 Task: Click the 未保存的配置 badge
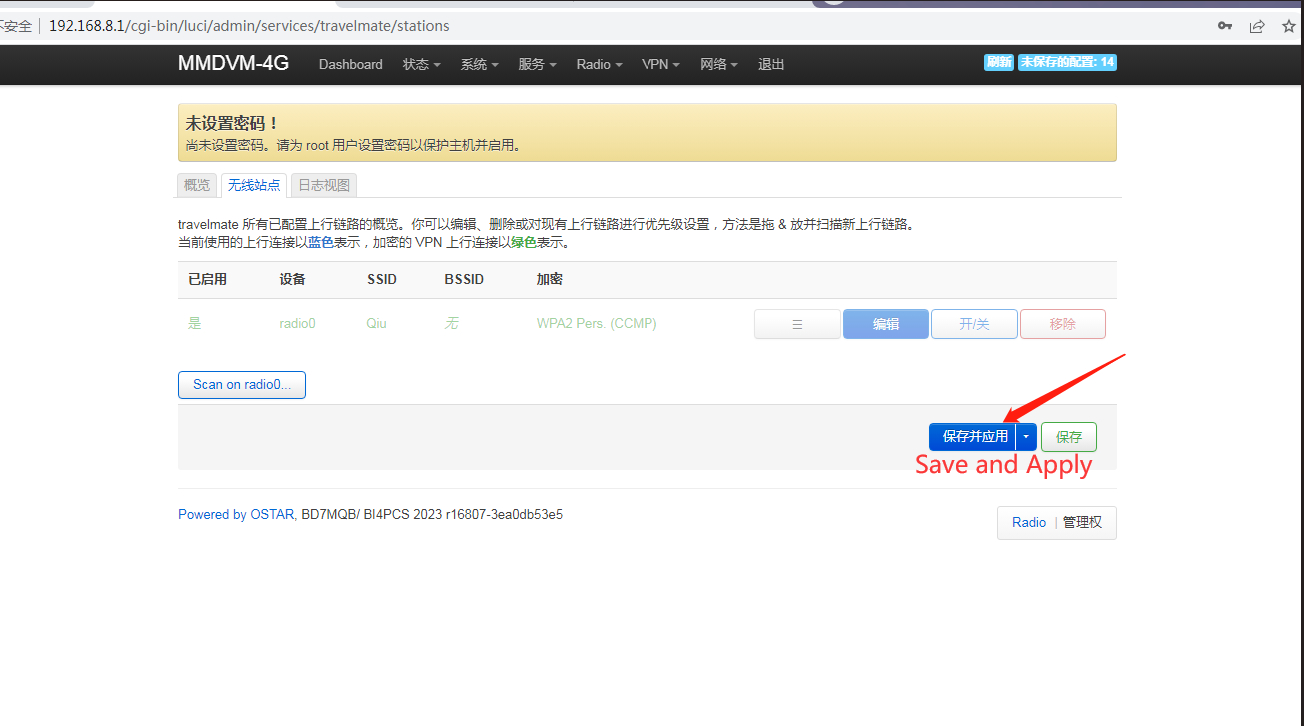(x=1067, y=62)
